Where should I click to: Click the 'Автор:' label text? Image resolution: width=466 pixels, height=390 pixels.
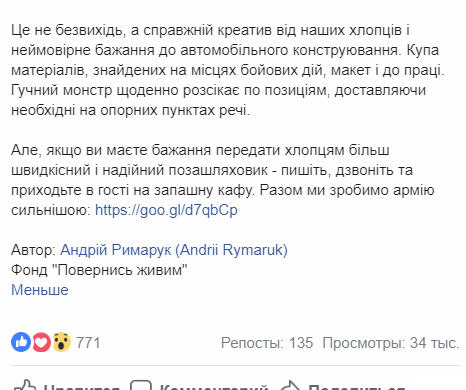point(34,250)
